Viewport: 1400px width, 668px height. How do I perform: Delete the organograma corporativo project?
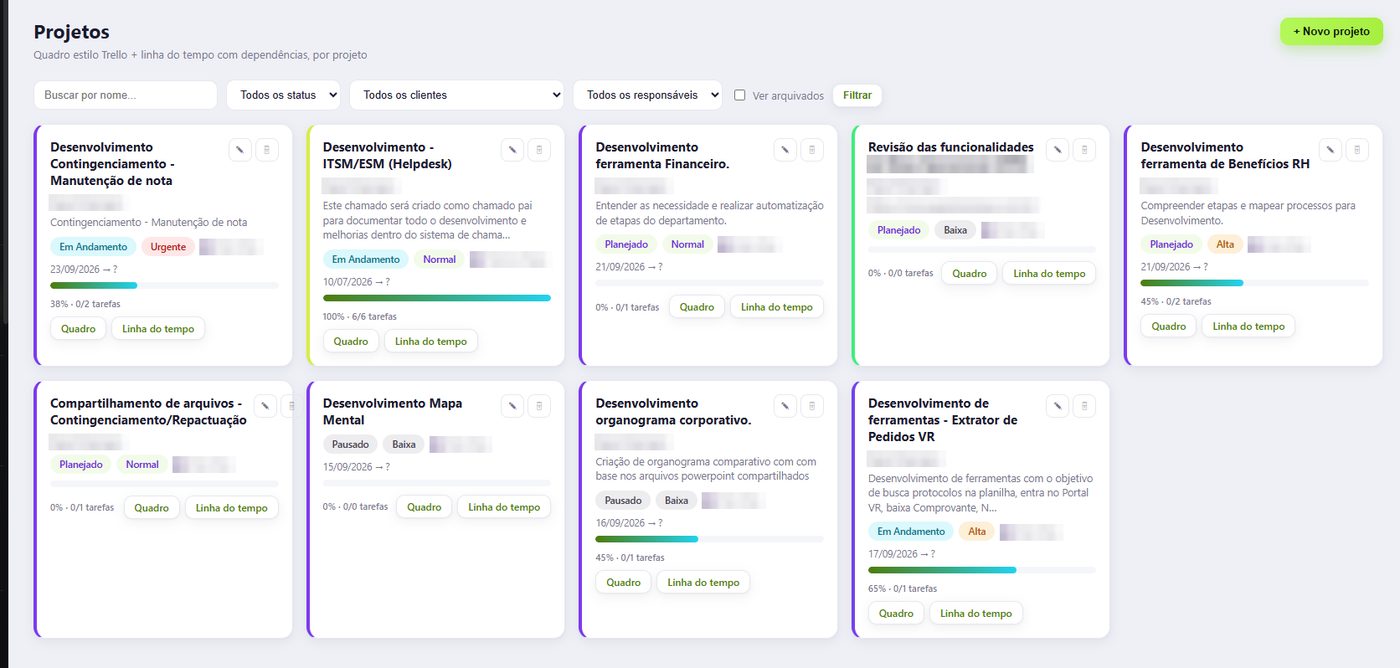pyautogui.click(x=812, y=406)
